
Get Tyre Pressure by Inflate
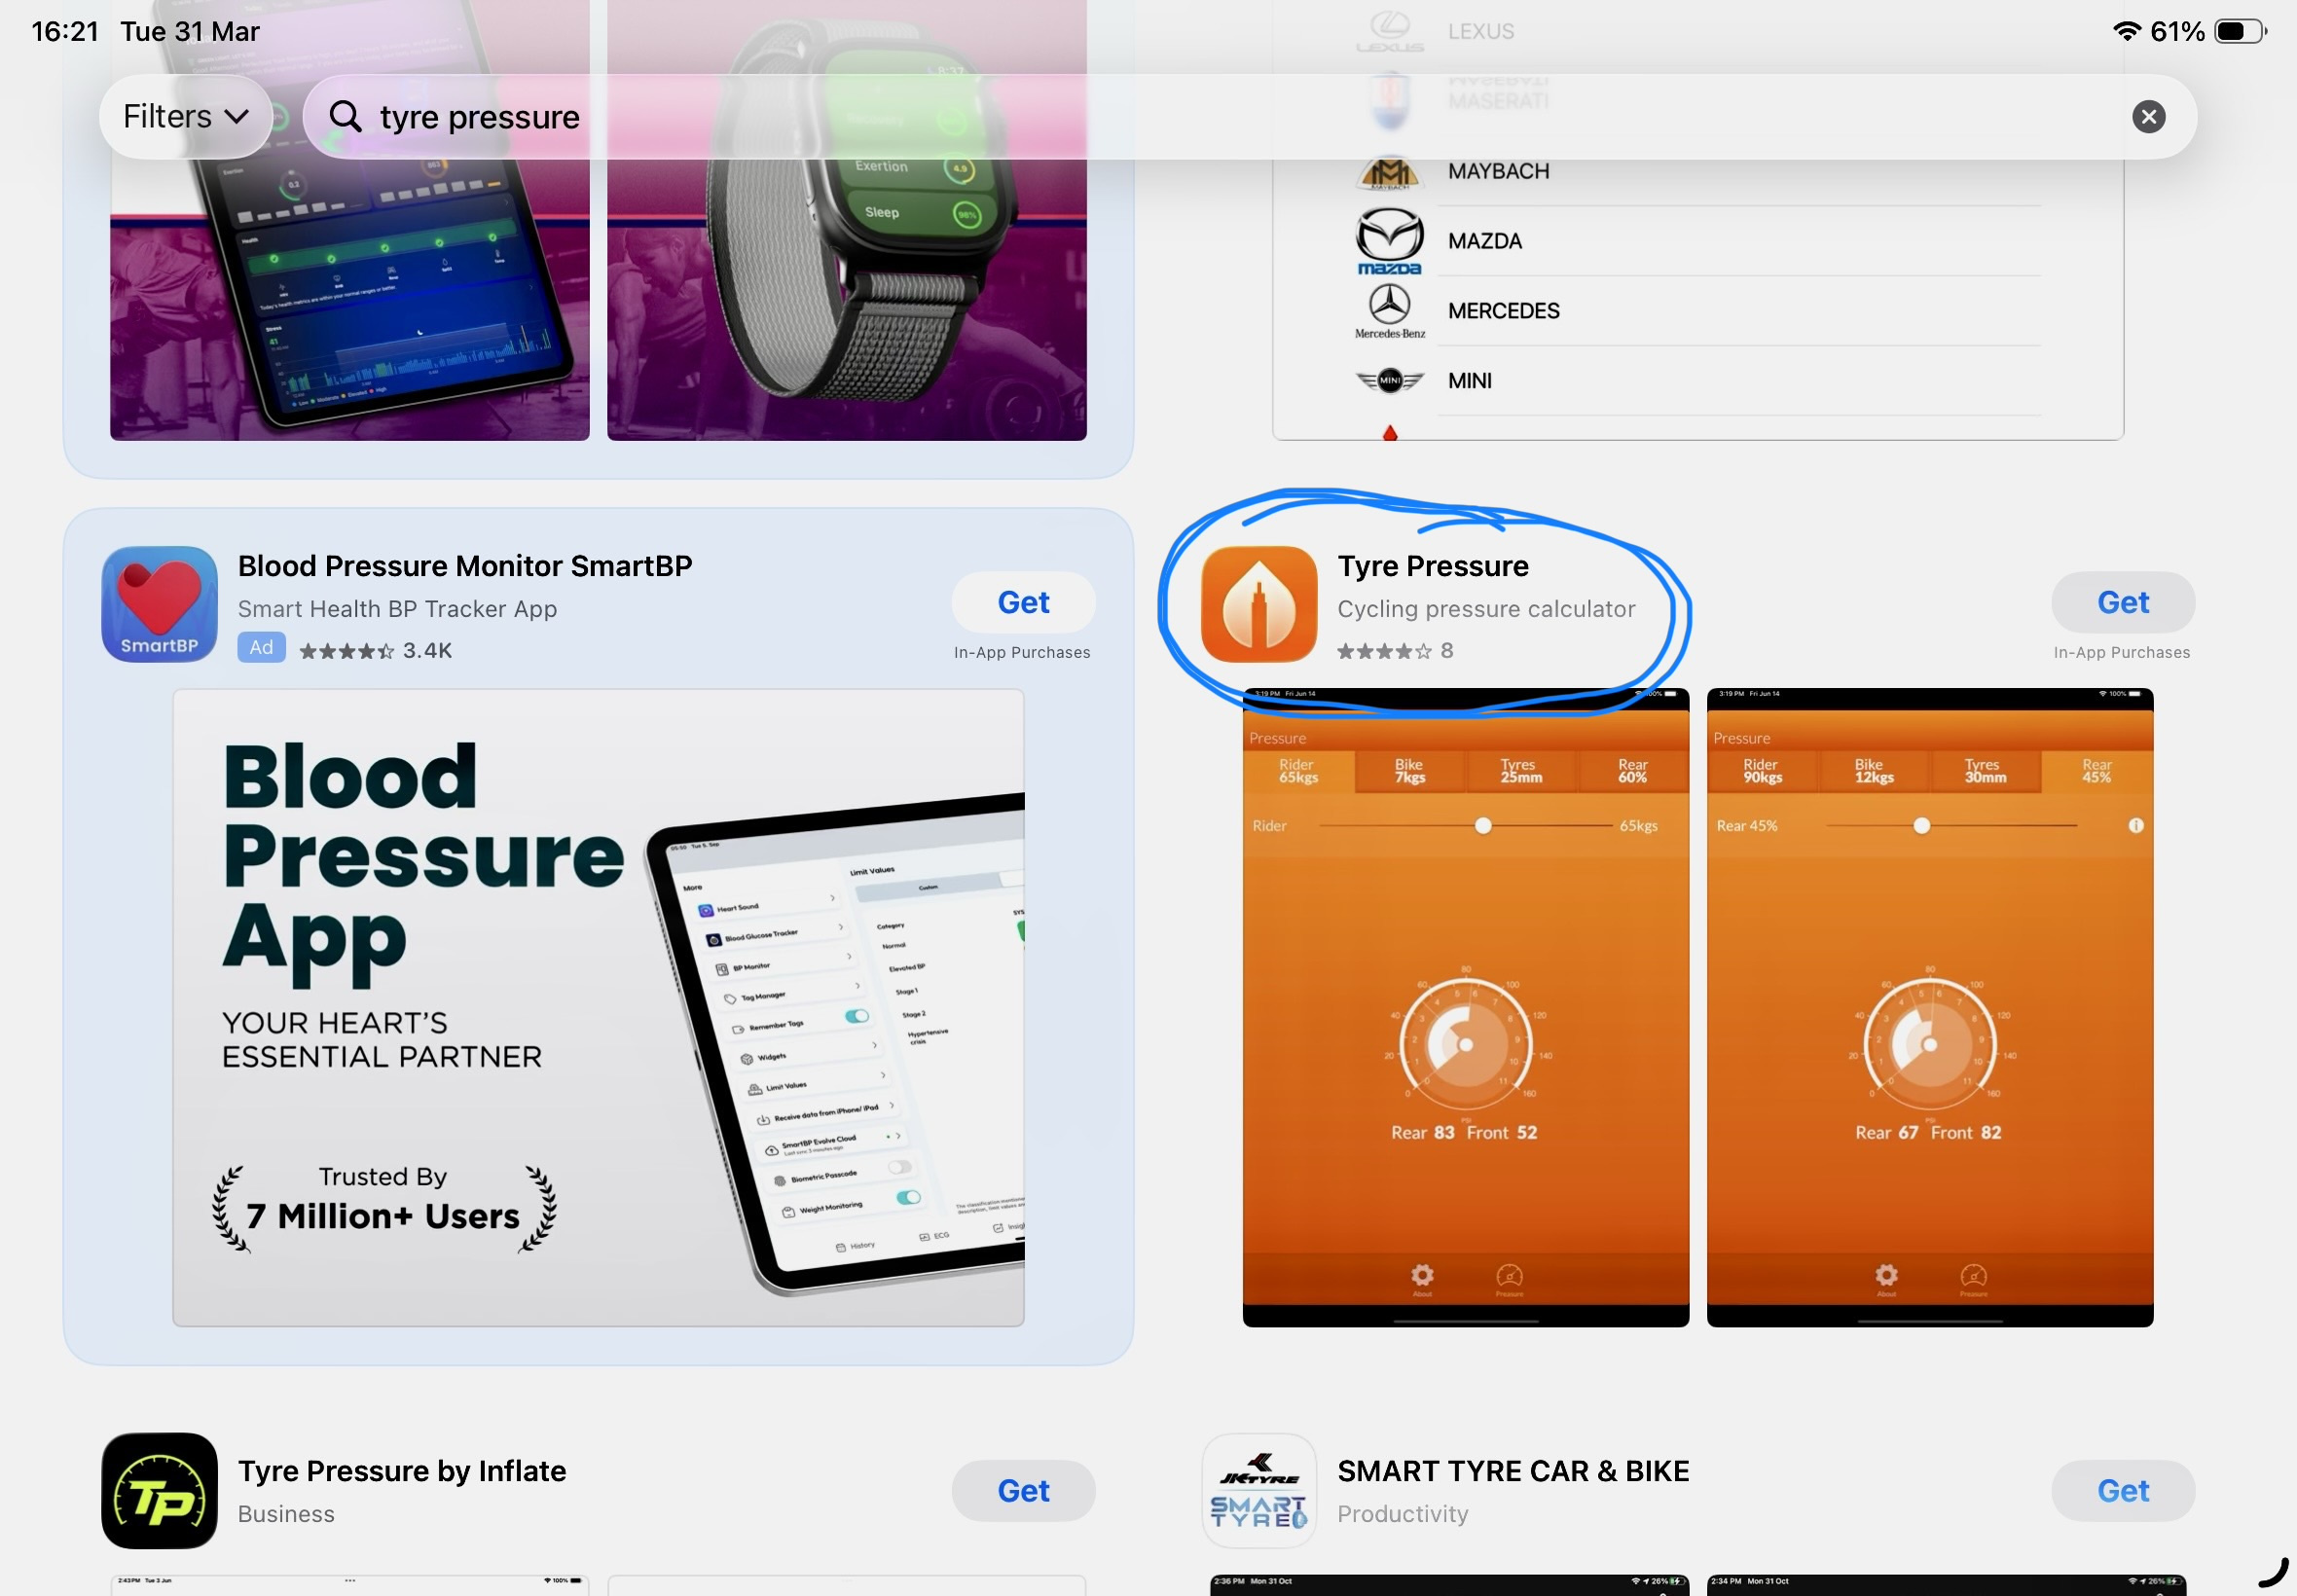[1022, 1490]
